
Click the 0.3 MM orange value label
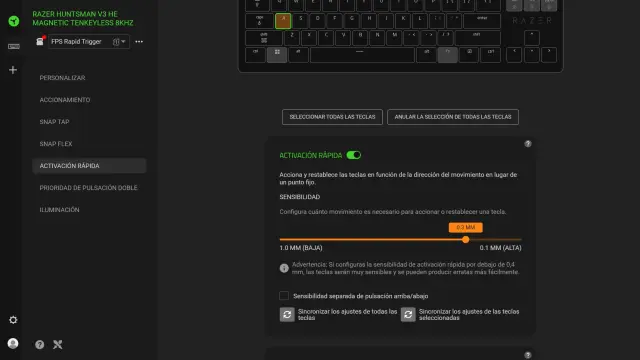point(466,227)
